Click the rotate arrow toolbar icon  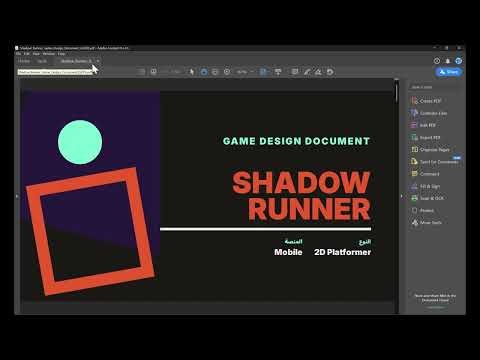pos(330,72)
